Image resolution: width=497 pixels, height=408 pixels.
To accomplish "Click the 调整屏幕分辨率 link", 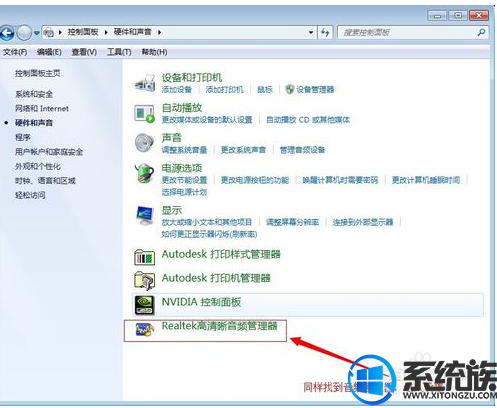I will pyautogui.click(x=292, y=222).
